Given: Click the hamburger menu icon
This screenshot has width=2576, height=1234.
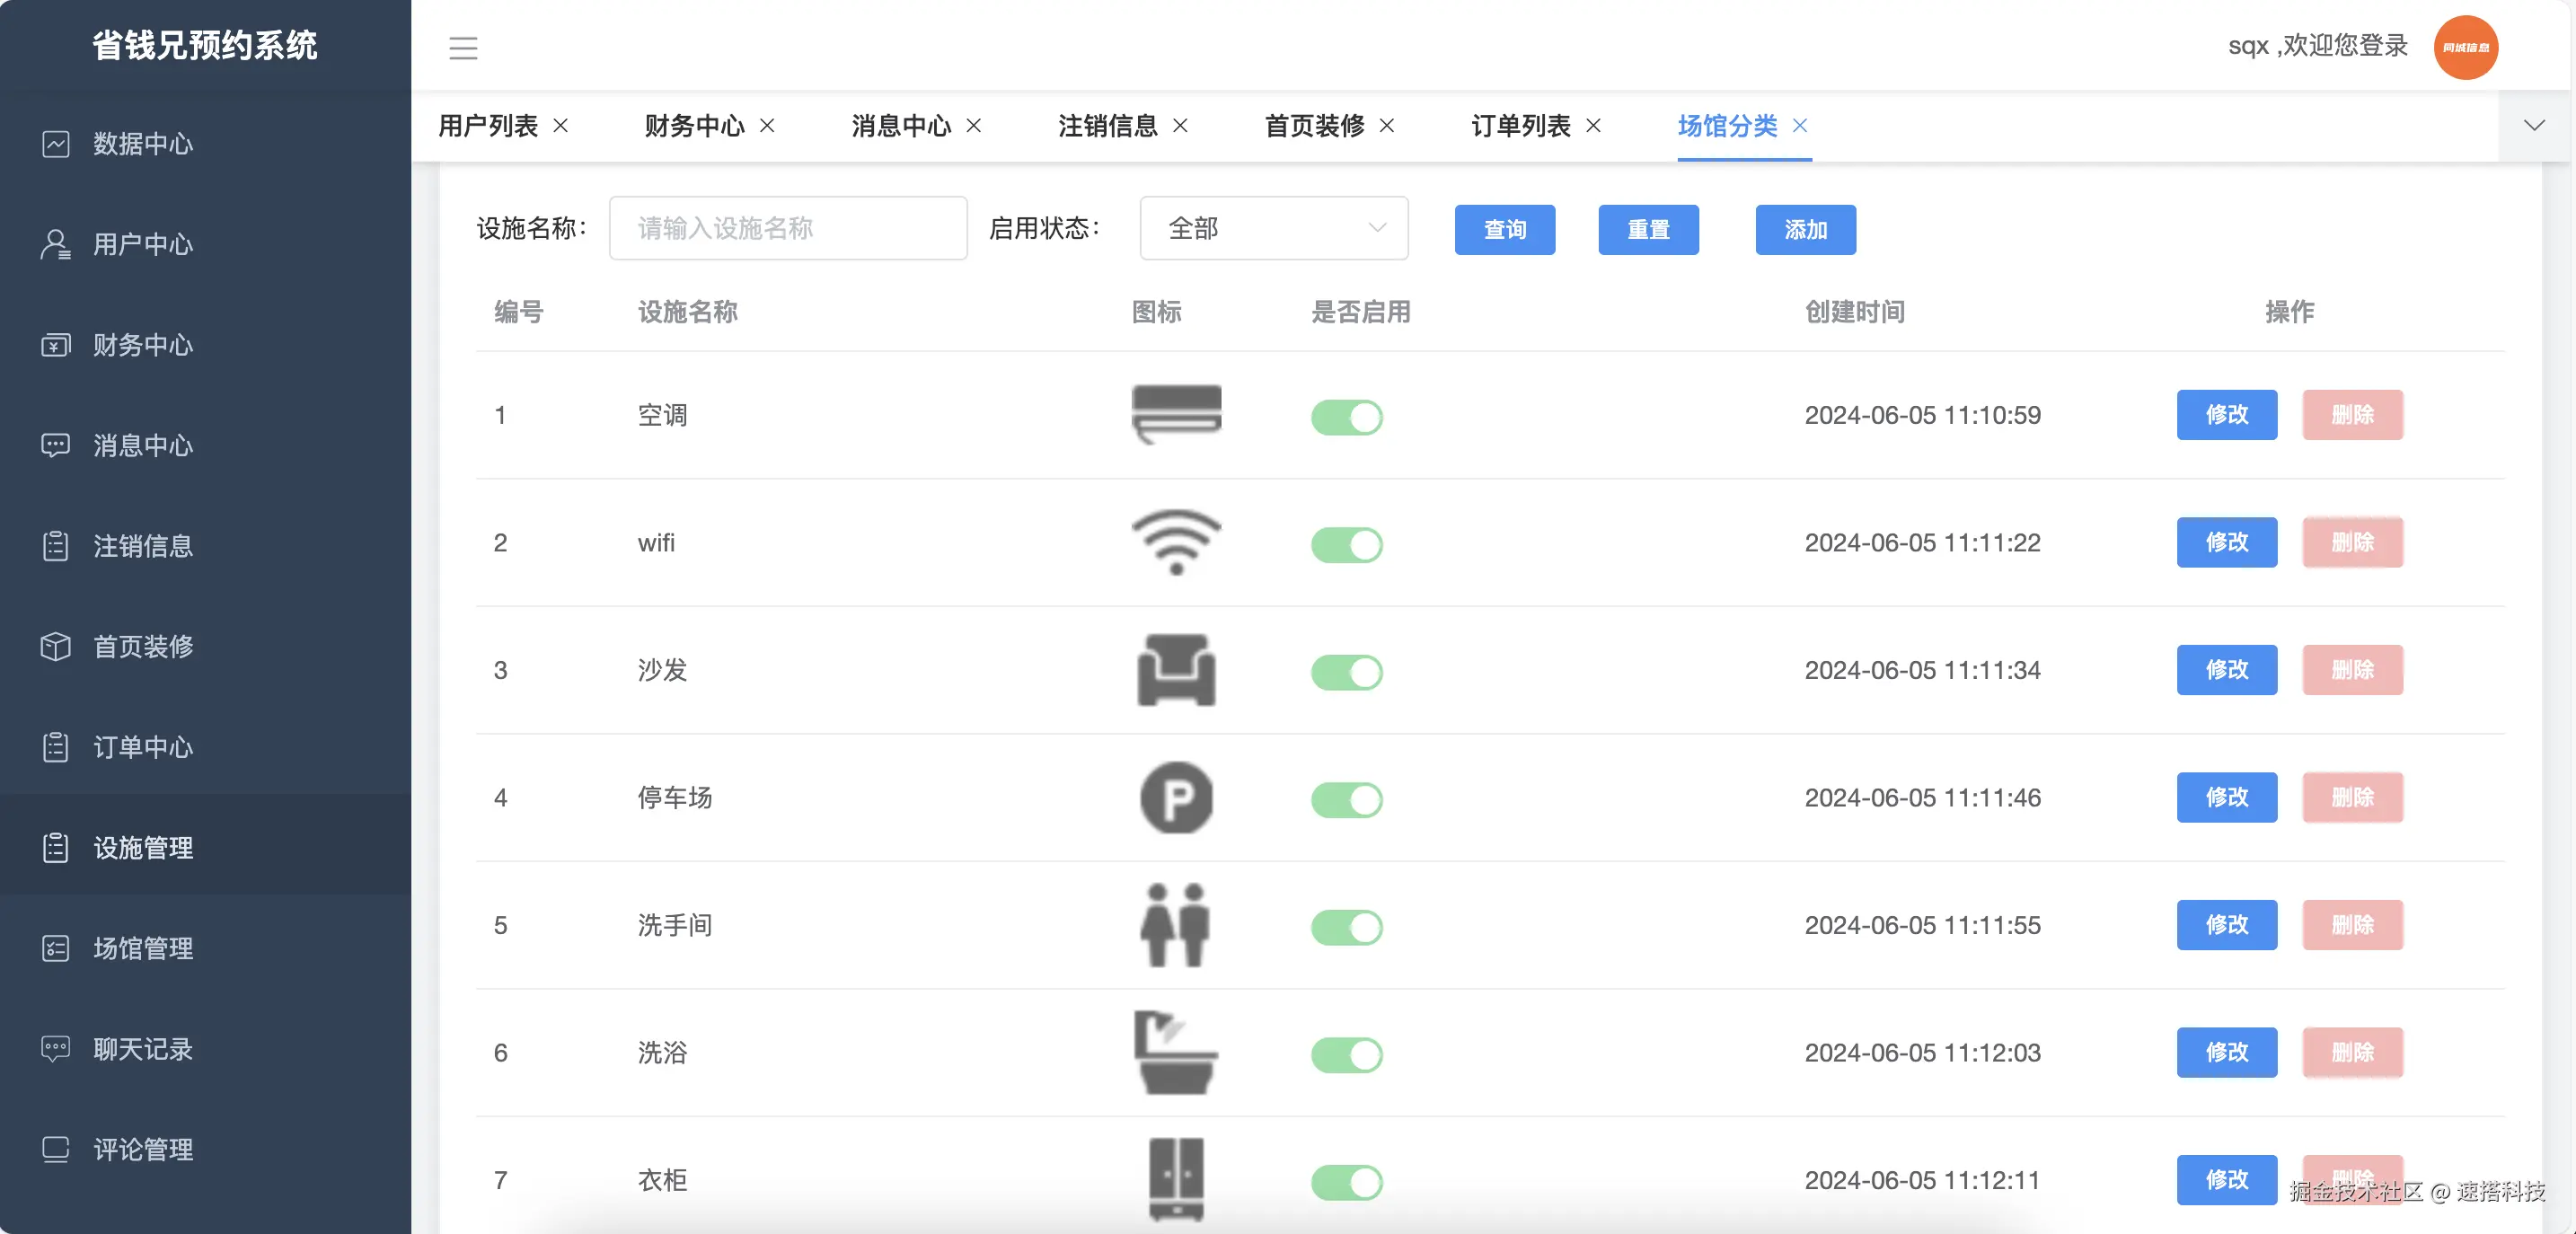Looking at the screenshot, I should click(463, 47).
